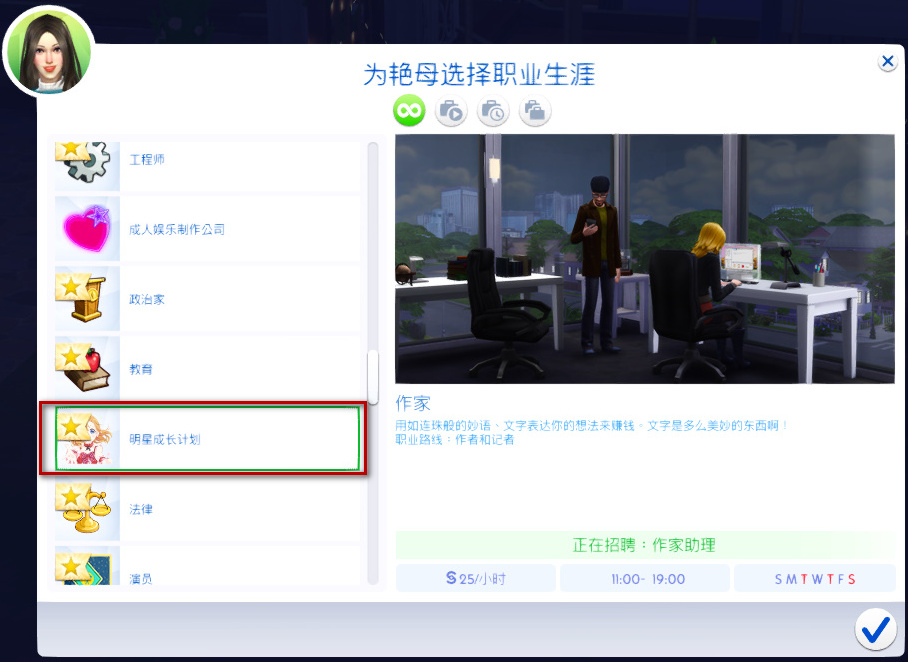Pick the 成人娱乐制作公司 career with pink heart
This screenshot has height=662, width=908.
point(207,229)
